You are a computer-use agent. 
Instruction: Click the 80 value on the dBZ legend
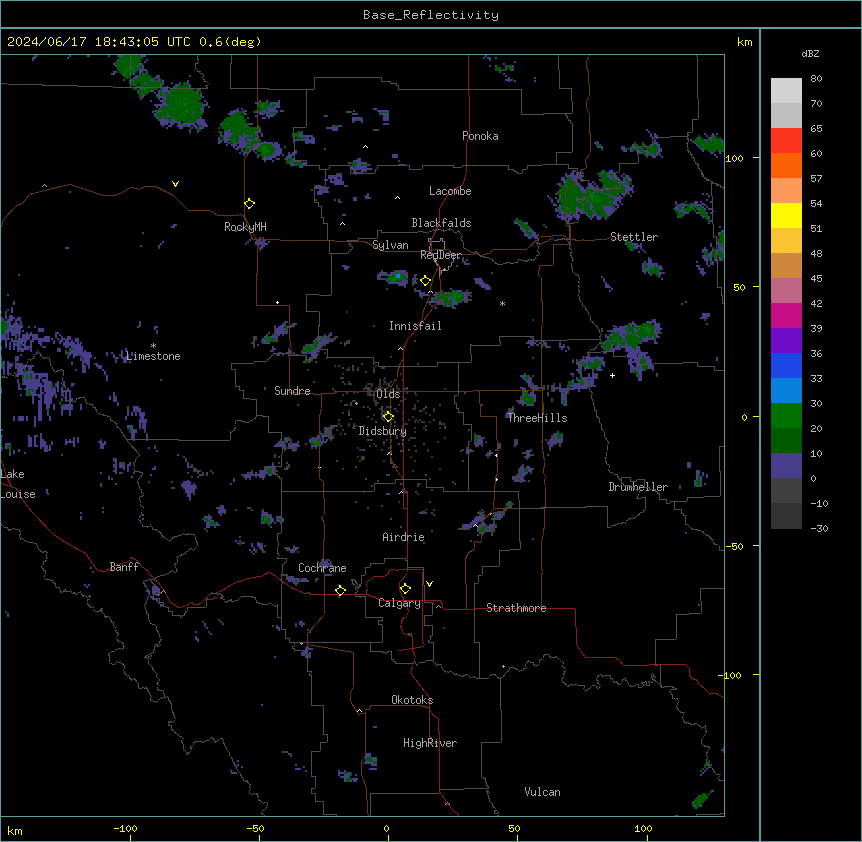pyautogui.click(x=816, y=79)
